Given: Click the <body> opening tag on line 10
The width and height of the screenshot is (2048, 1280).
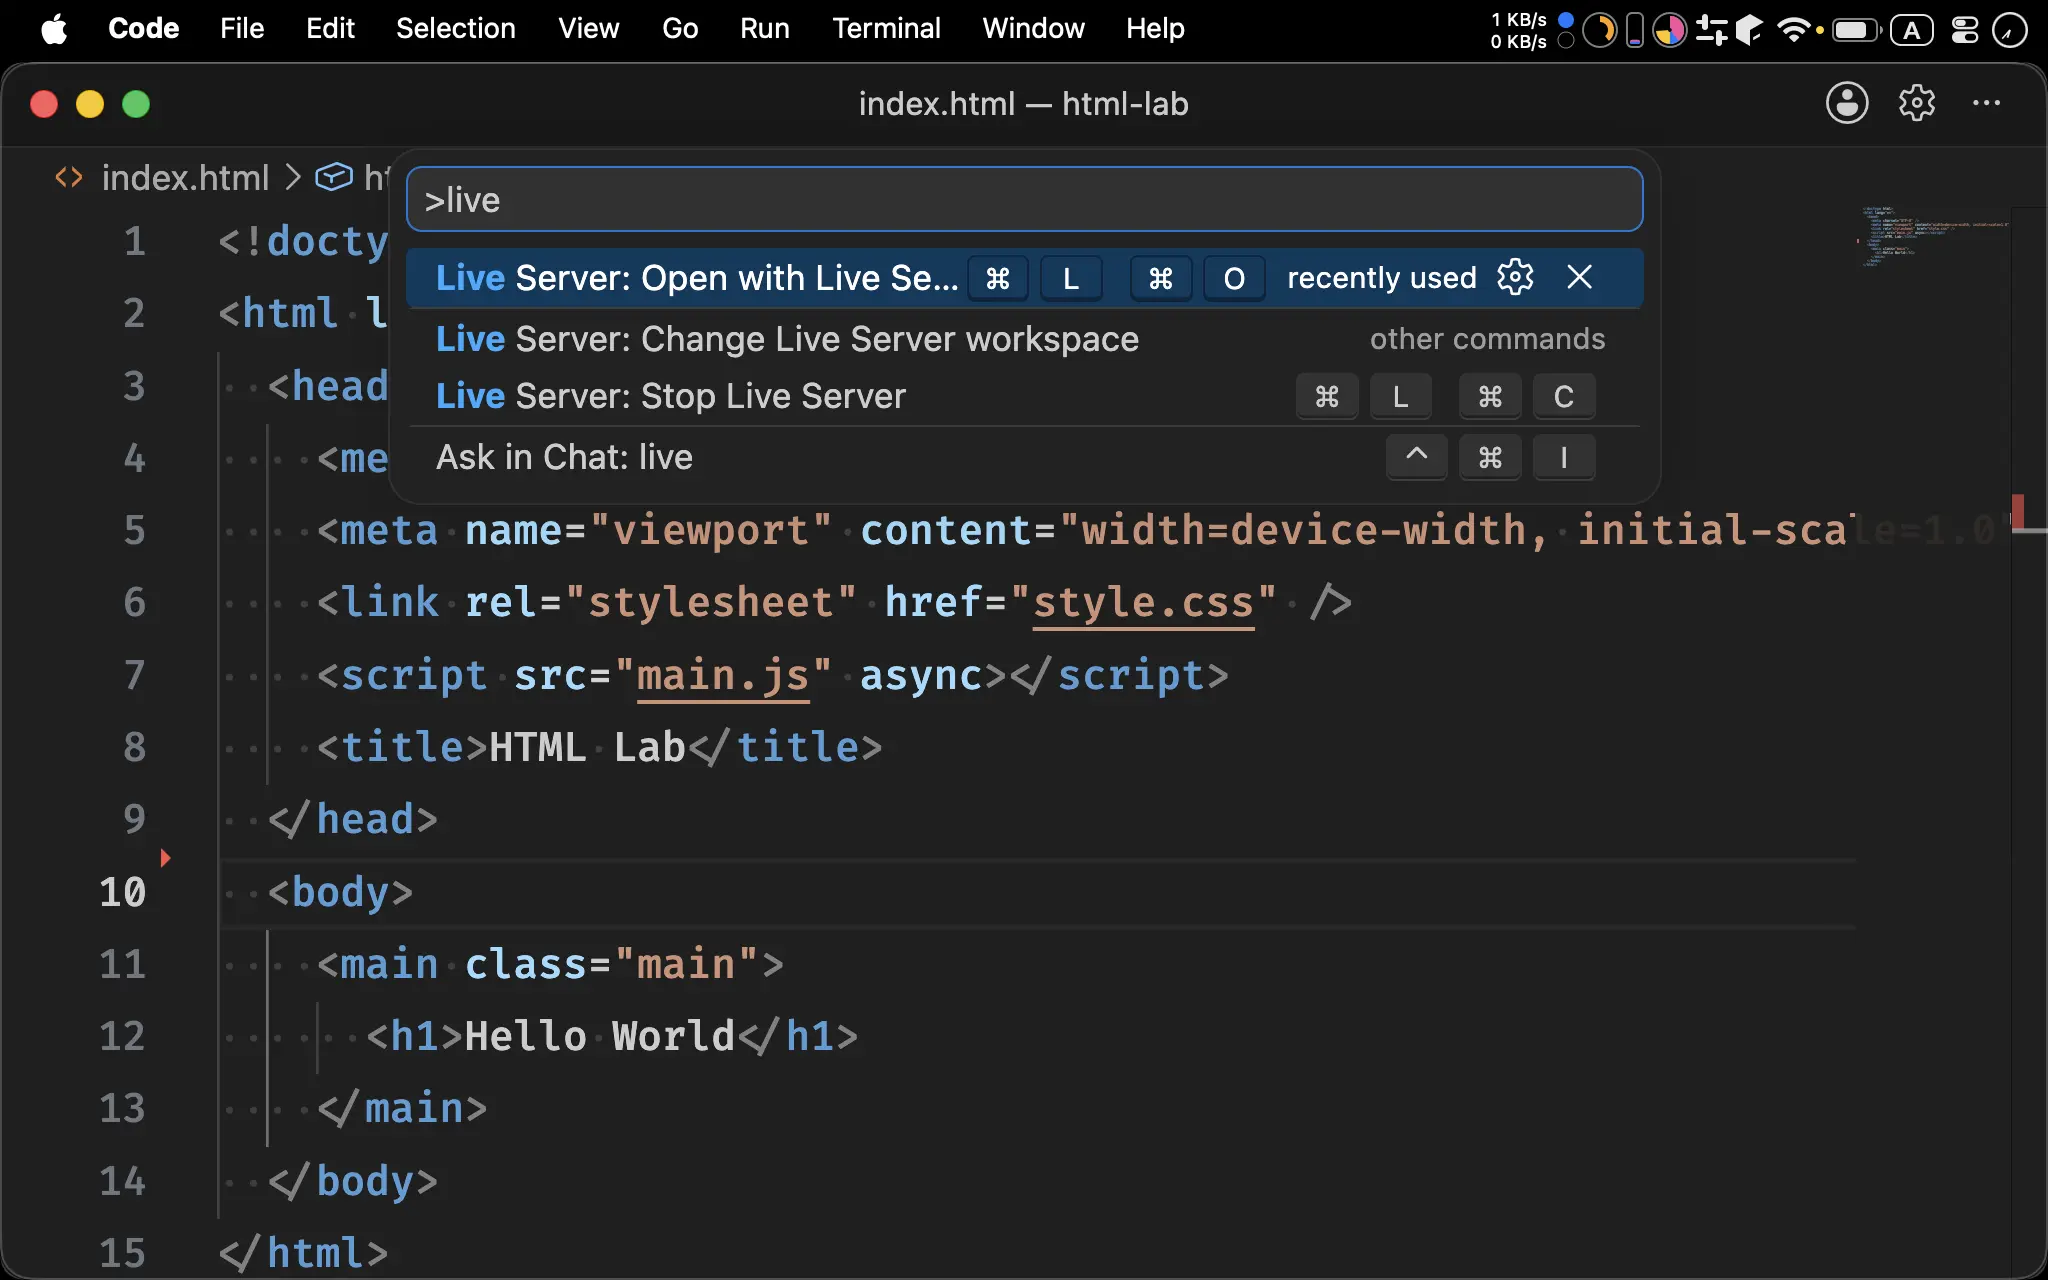Looking at the screenshot, I should coord(341,892).
